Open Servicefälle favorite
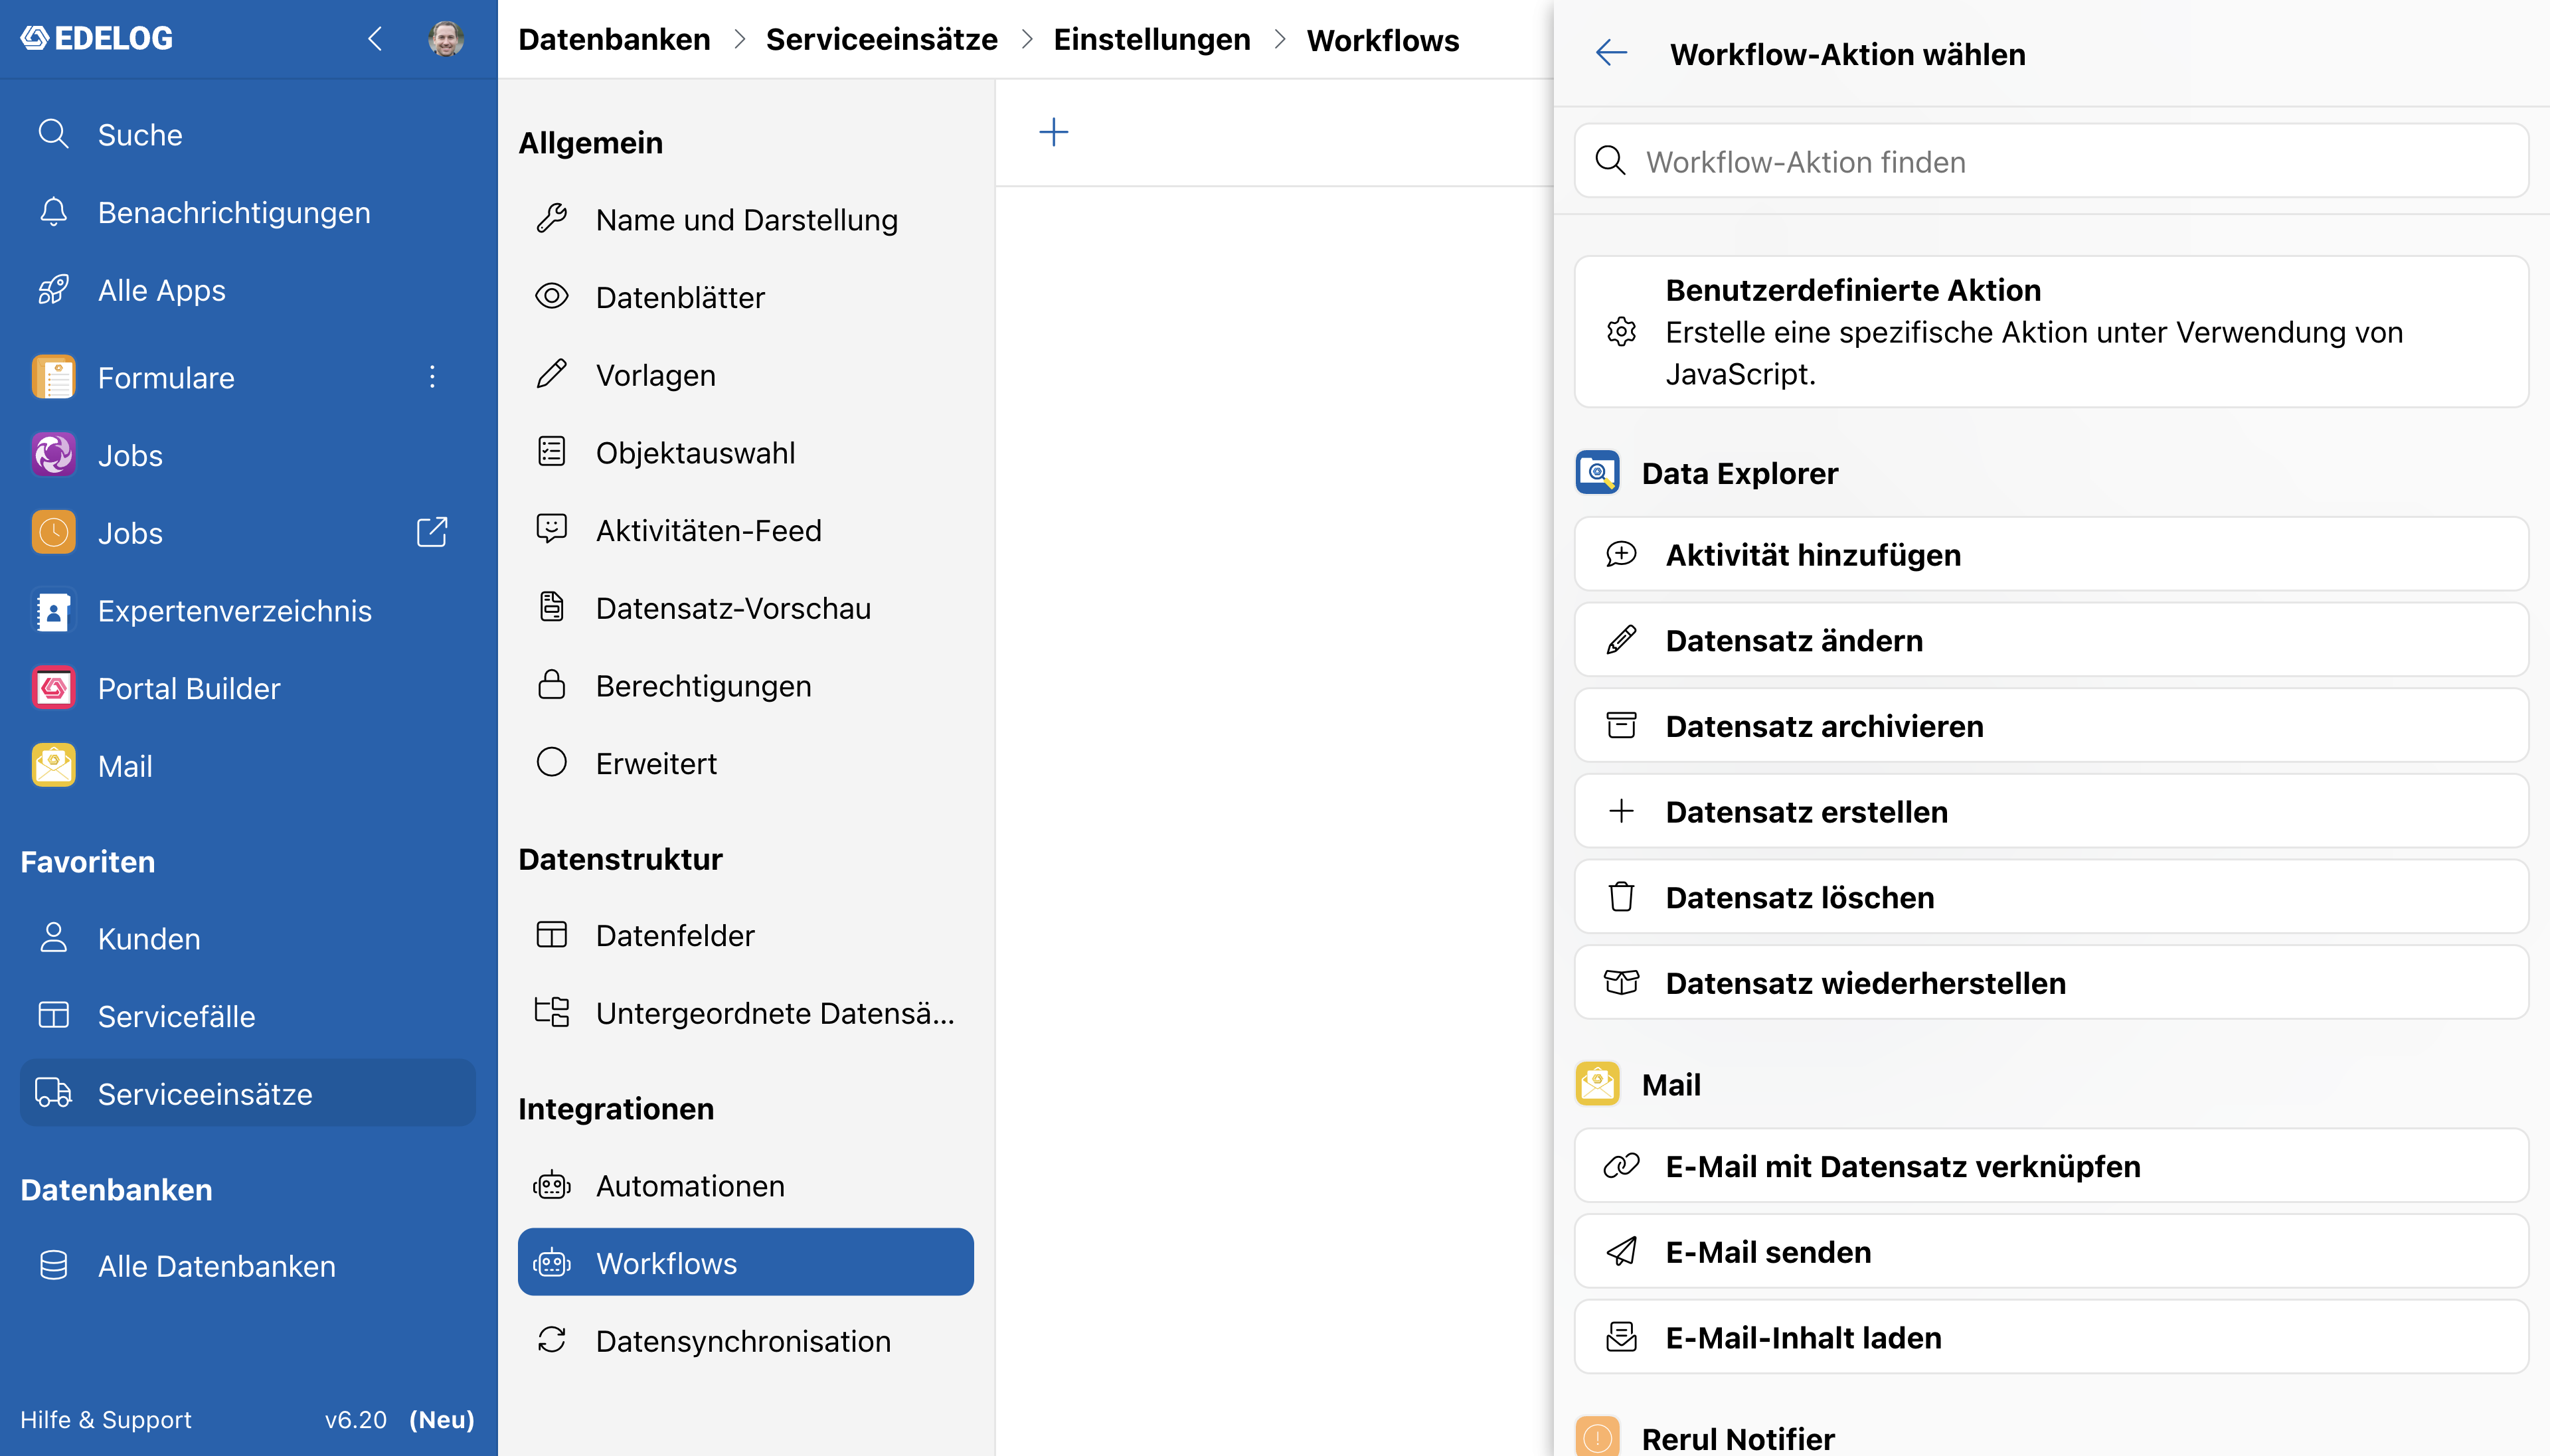The height and width of the screenshot is (1456, 2550). [248, 1016]
